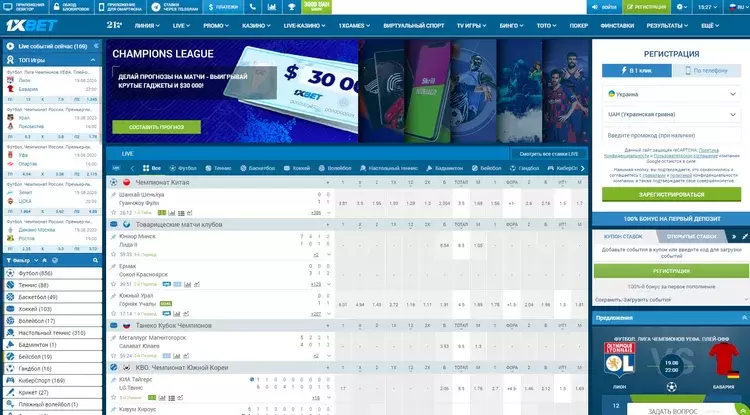Click green Зарегистрироваться button
This screenshot has width=750, height=415.
tap(672, 195)
